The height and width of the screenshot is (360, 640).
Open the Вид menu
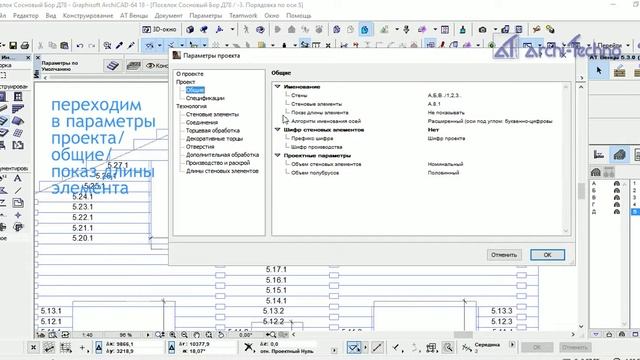coord(51,16)
